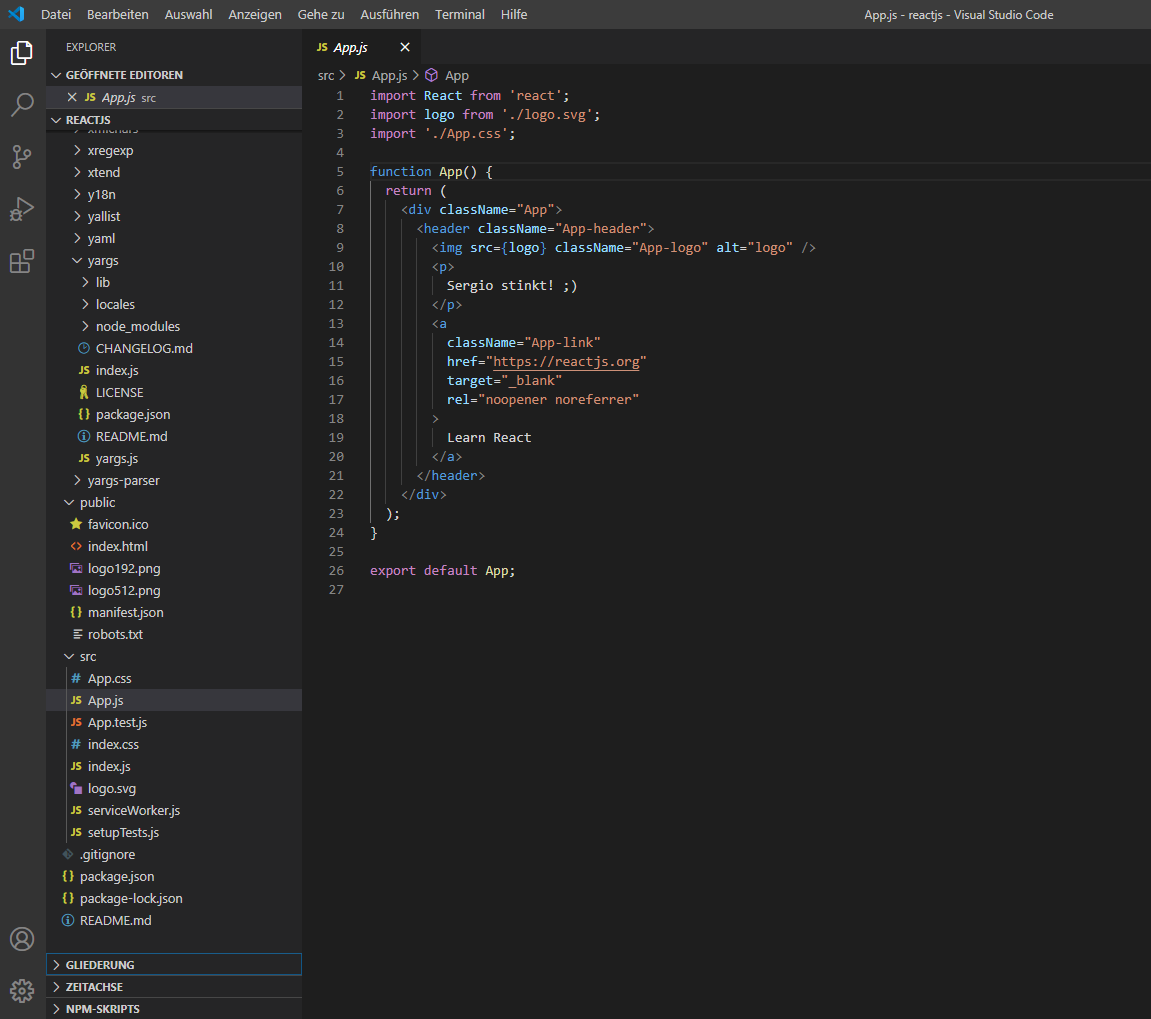Click the App symbol icon in breadcrumbs
Screen dimensions: 1151x1019
432,75
